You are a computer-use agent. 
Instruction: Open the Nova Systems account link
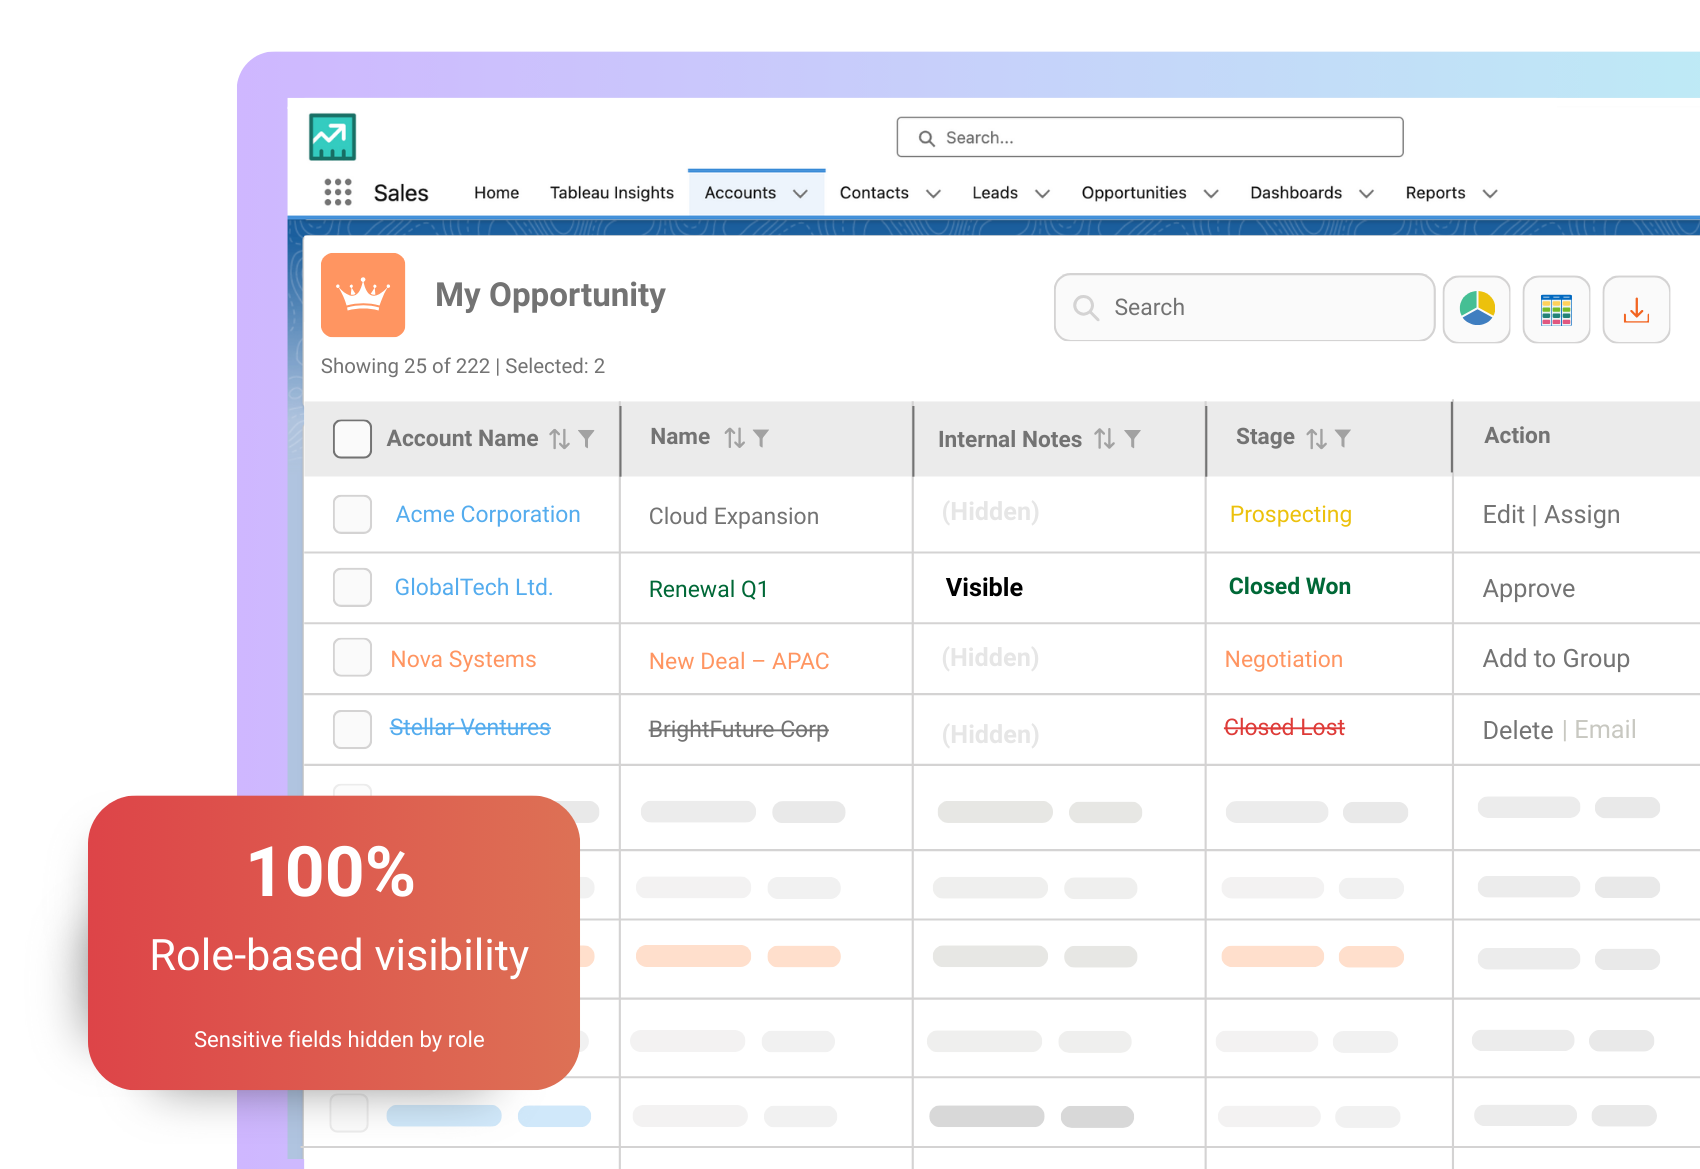(x=463, y=659)
